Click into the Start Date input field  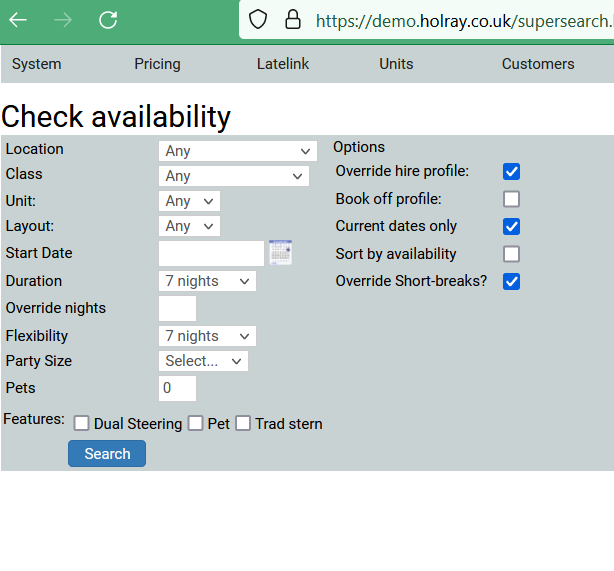211,254
